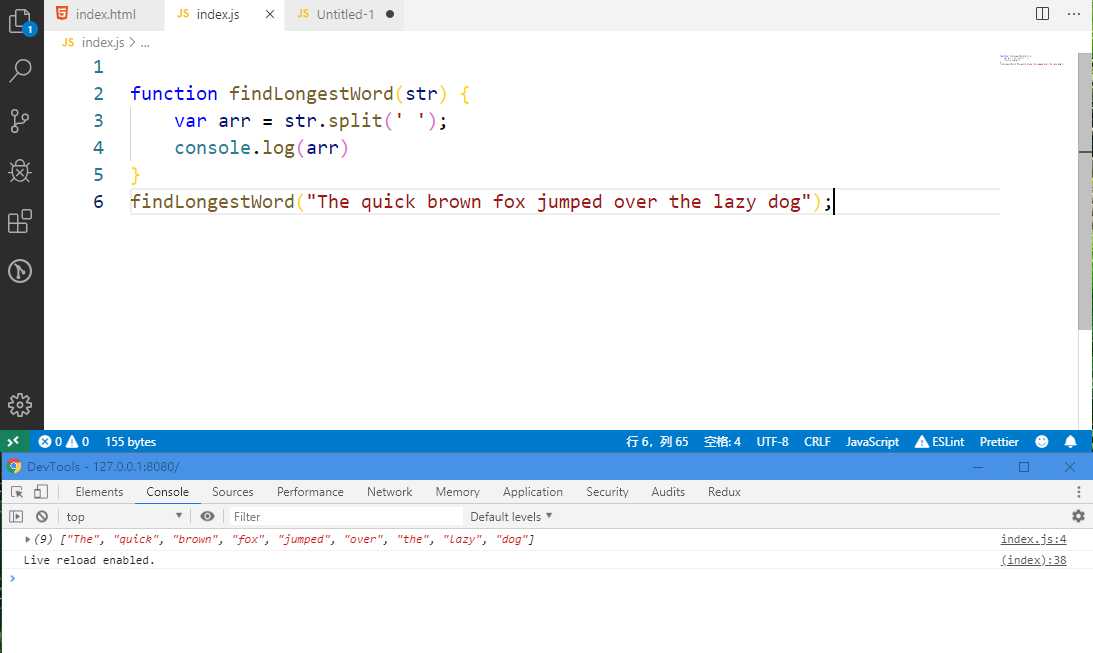Open the Sources panel tab
This screenshot has width=1093, height=653.
tap(233, 492)
